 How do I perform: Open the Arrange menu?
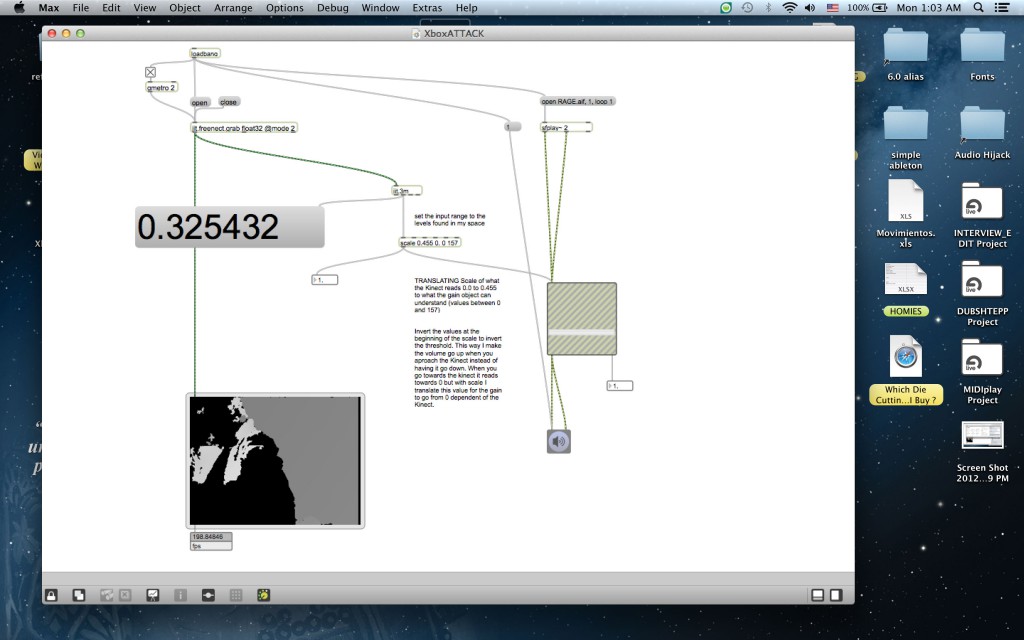233,8
